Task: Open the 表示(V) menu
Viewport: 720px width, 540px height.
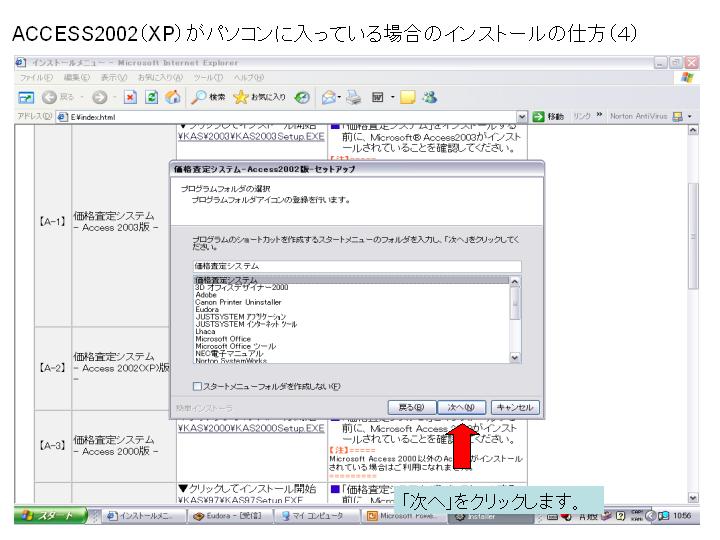Action: [x=114, y=78]
